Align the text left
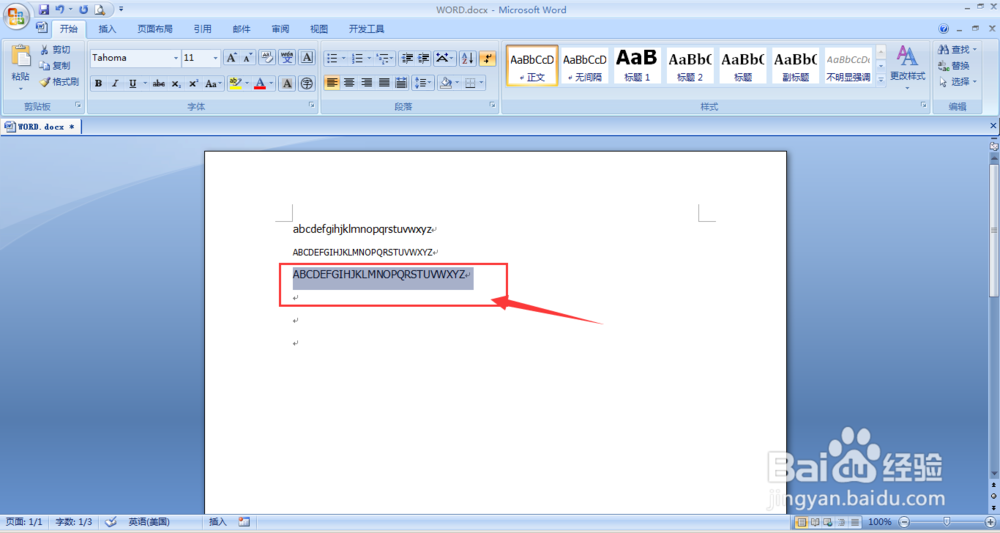1000x533 pixels. coord(332,83)
